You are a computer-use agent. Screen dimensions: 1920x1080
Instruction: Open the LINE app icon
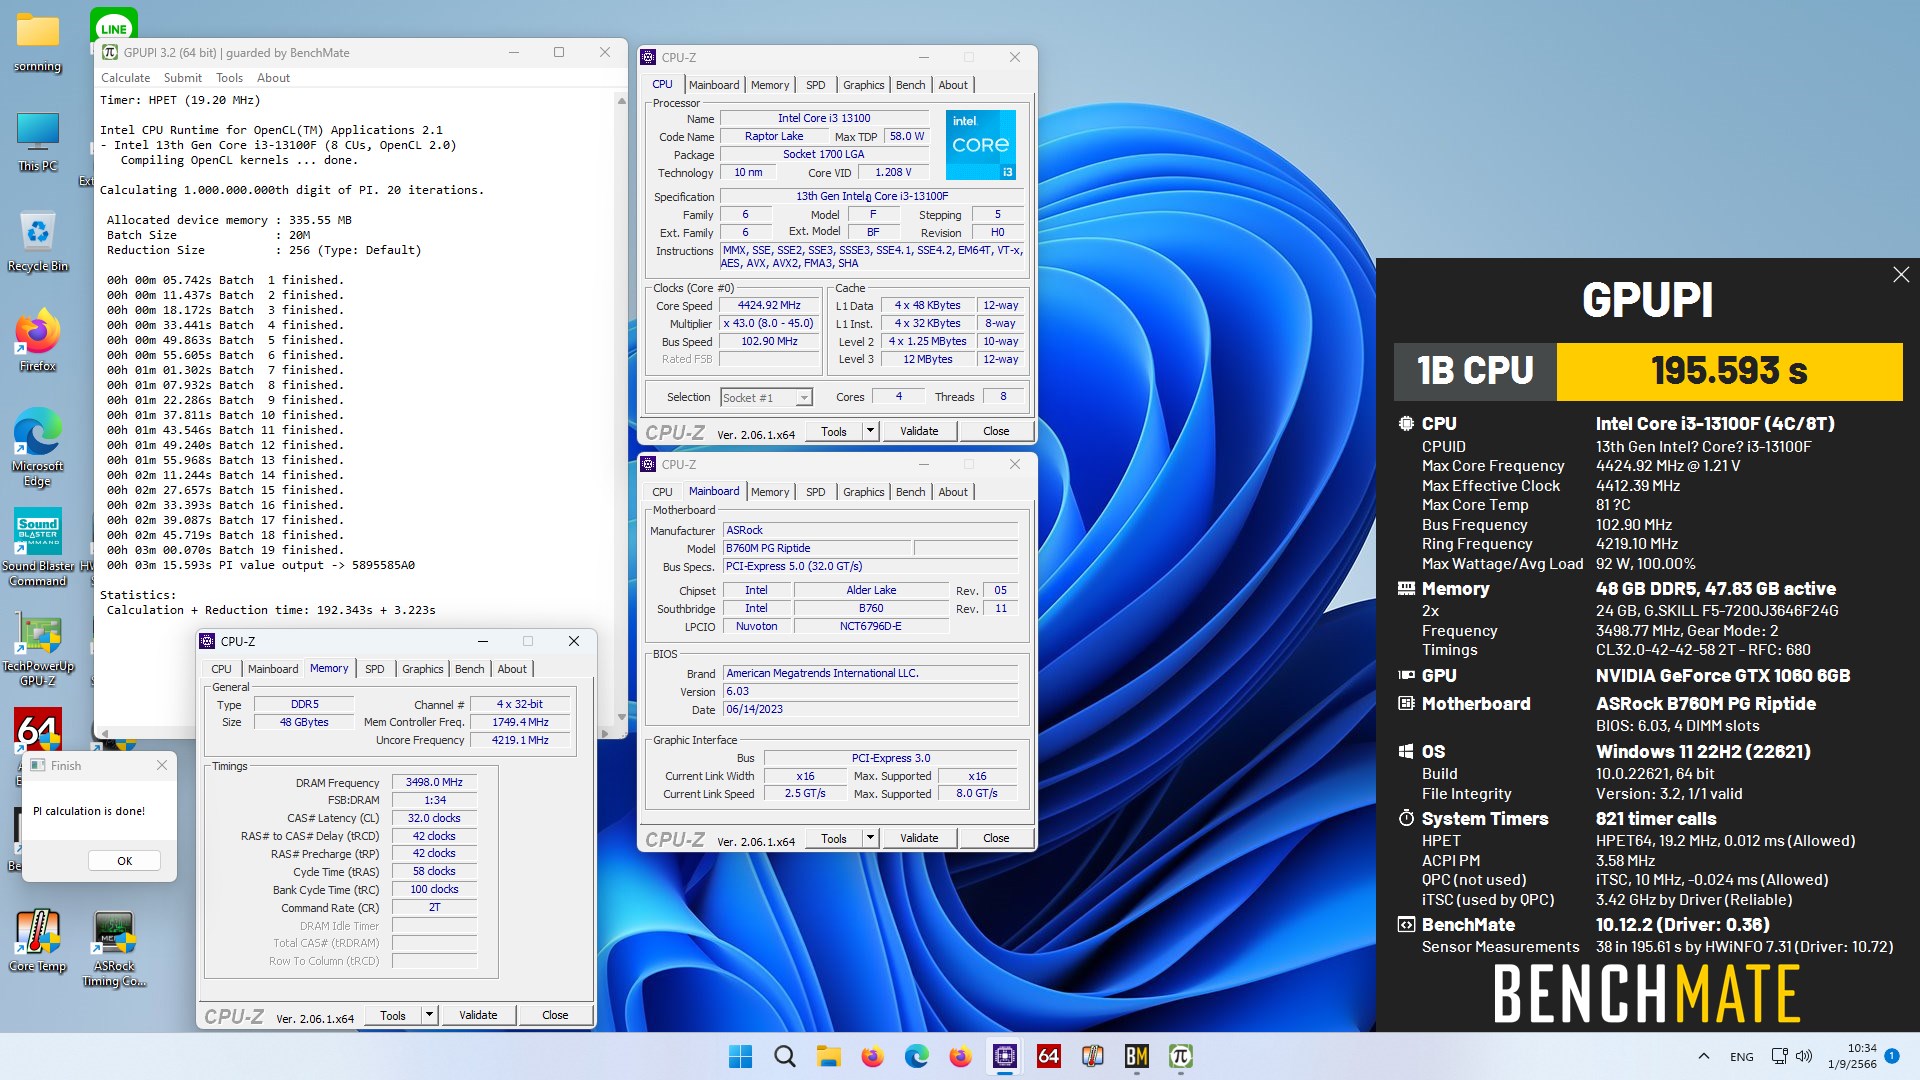click(114, 24)
